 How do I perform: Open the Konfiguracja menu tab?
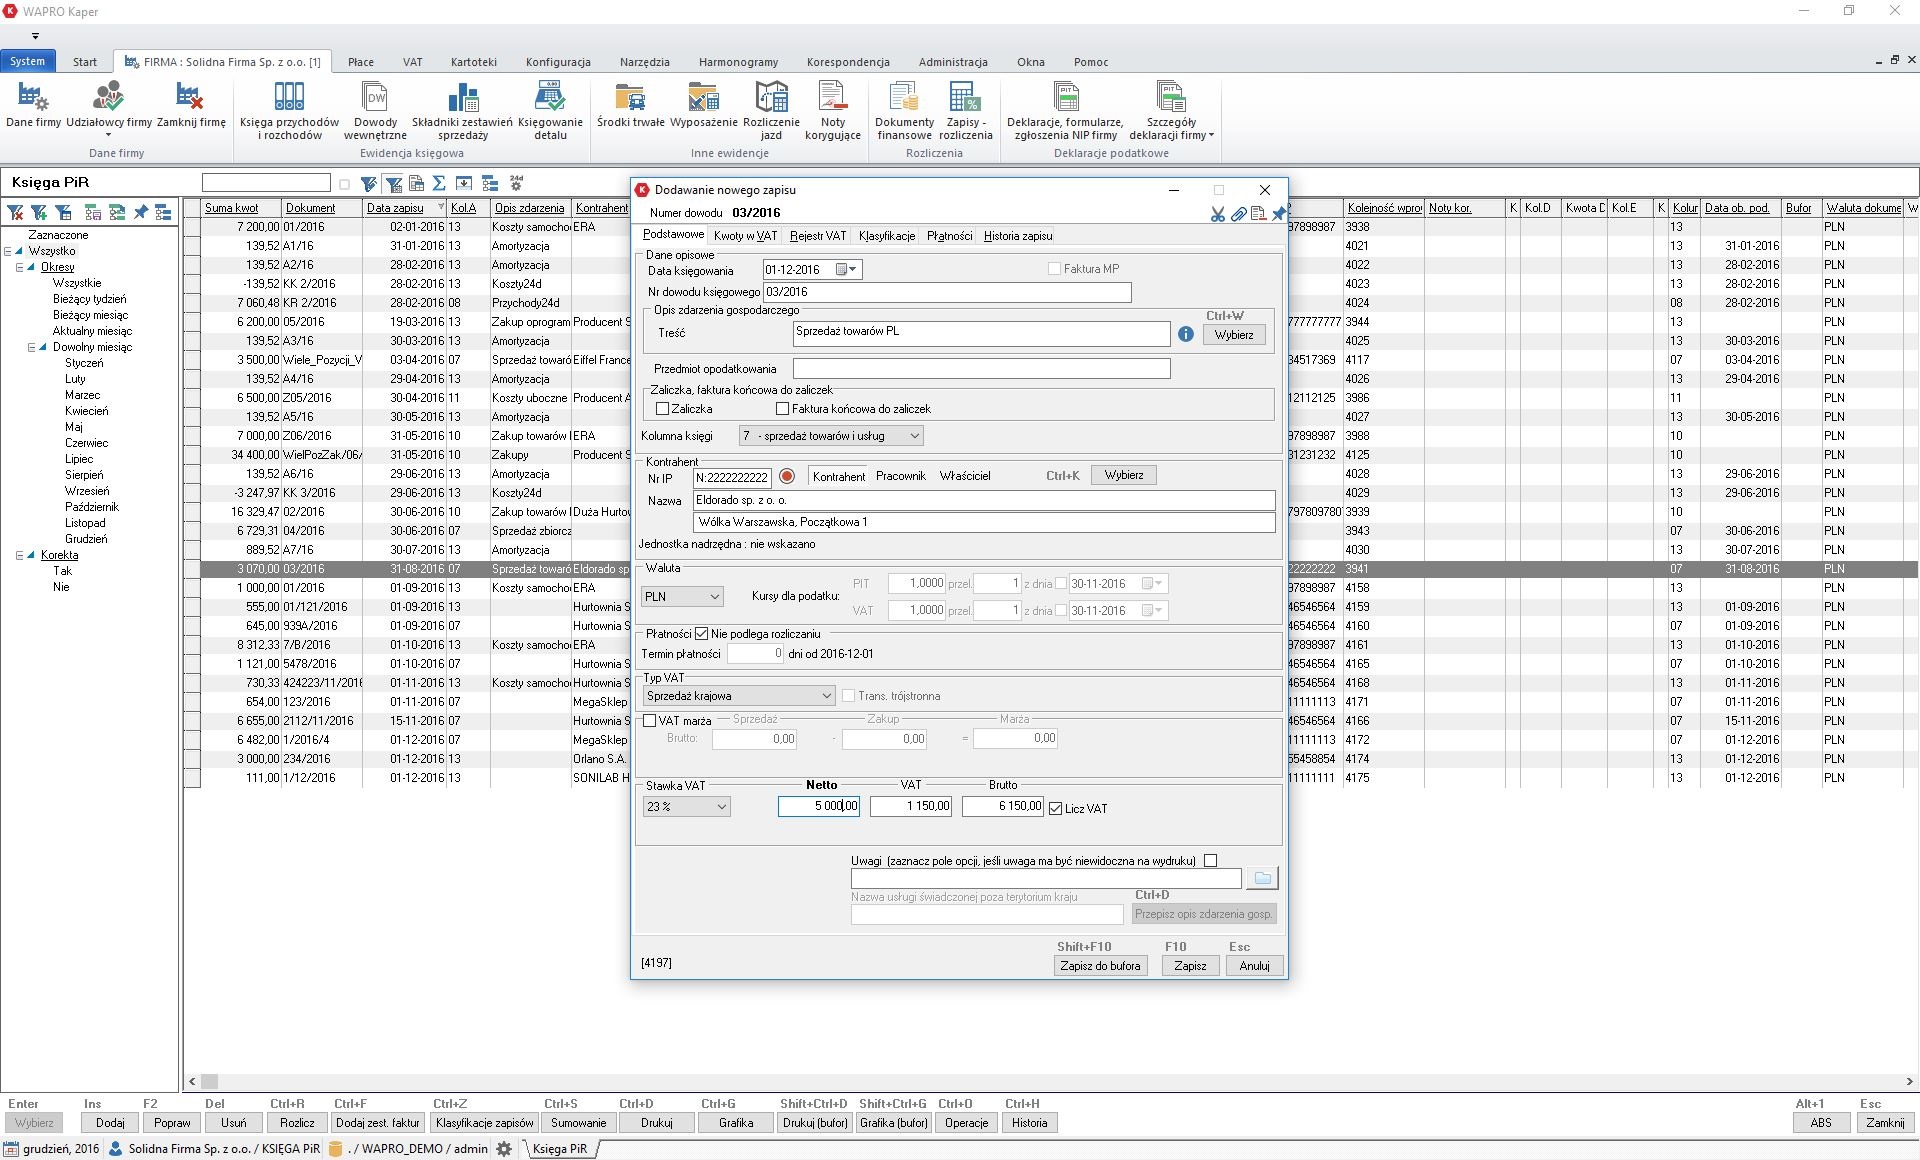tap(557, 62)
